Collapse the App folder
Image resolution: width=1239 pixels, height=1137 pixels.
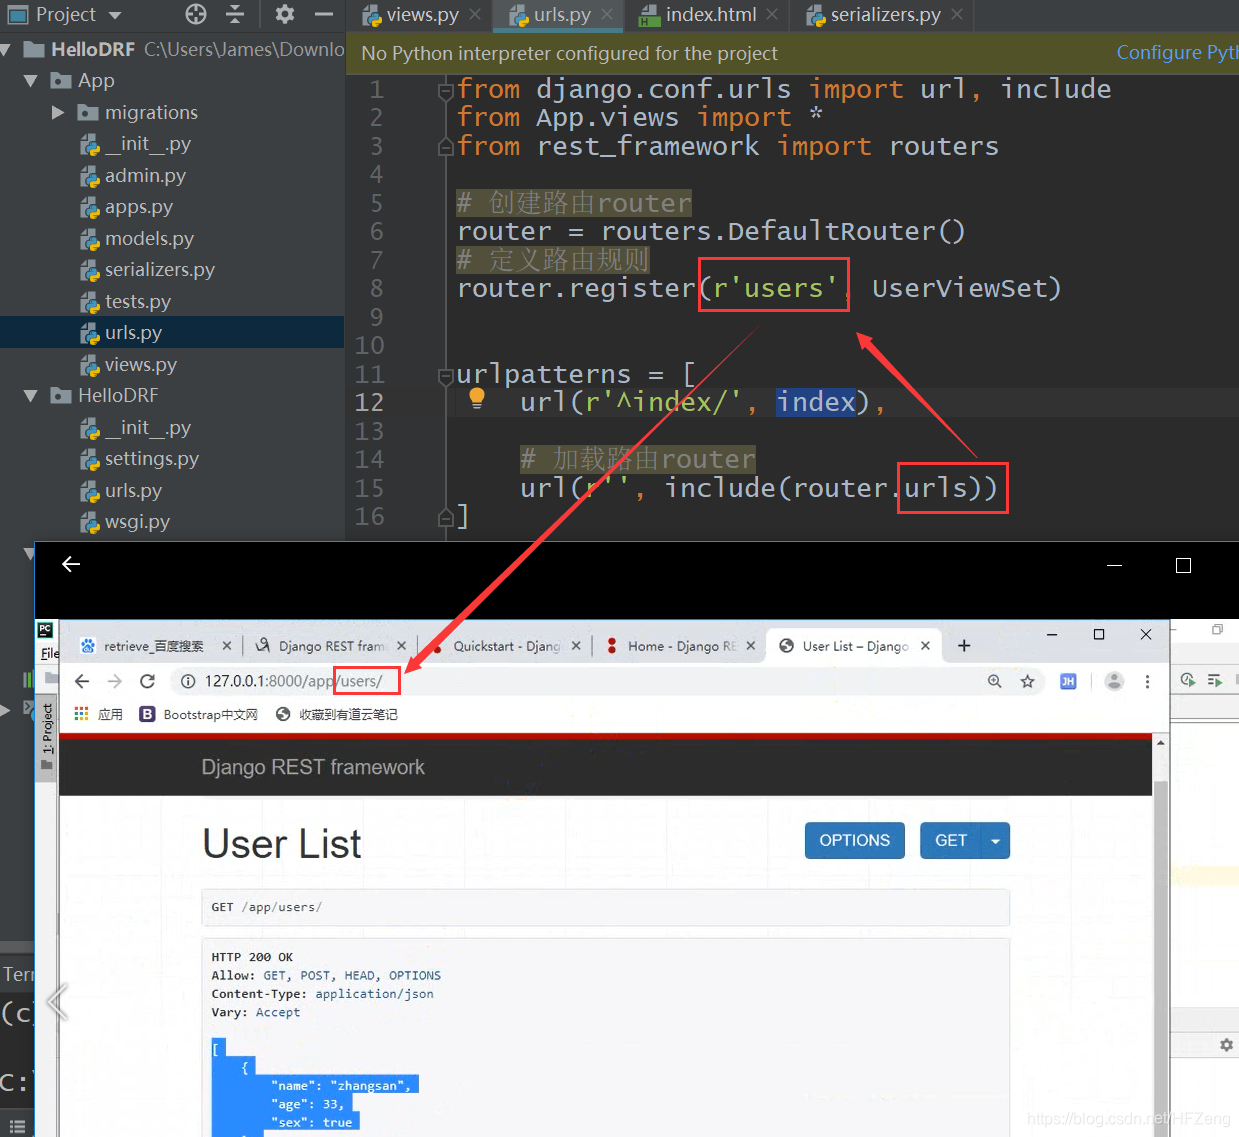[31, 80]
